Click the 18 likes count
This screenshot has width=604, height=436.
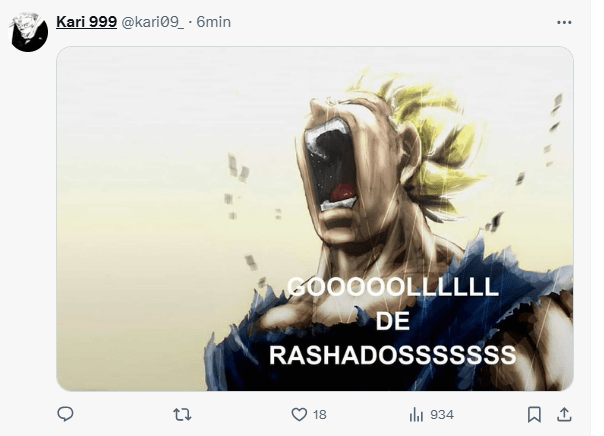click(320, 415)
